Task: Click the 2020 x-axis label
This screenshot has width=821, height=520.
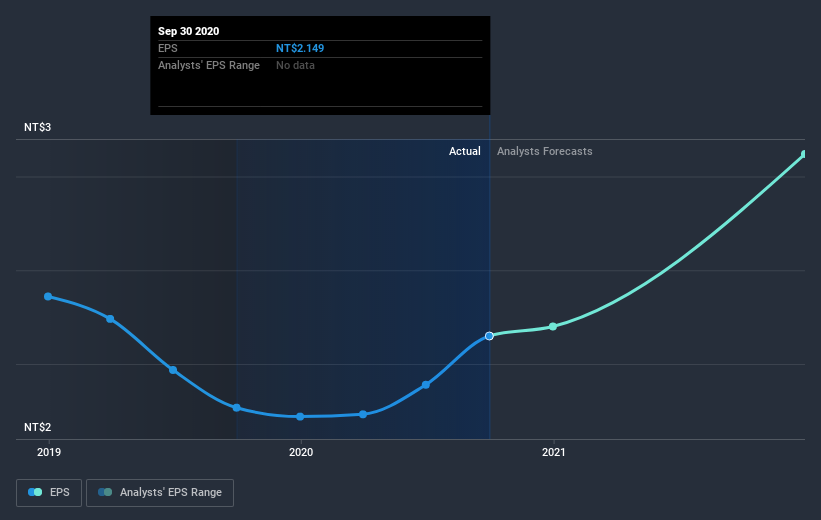Action: click(x=301, y=452)
